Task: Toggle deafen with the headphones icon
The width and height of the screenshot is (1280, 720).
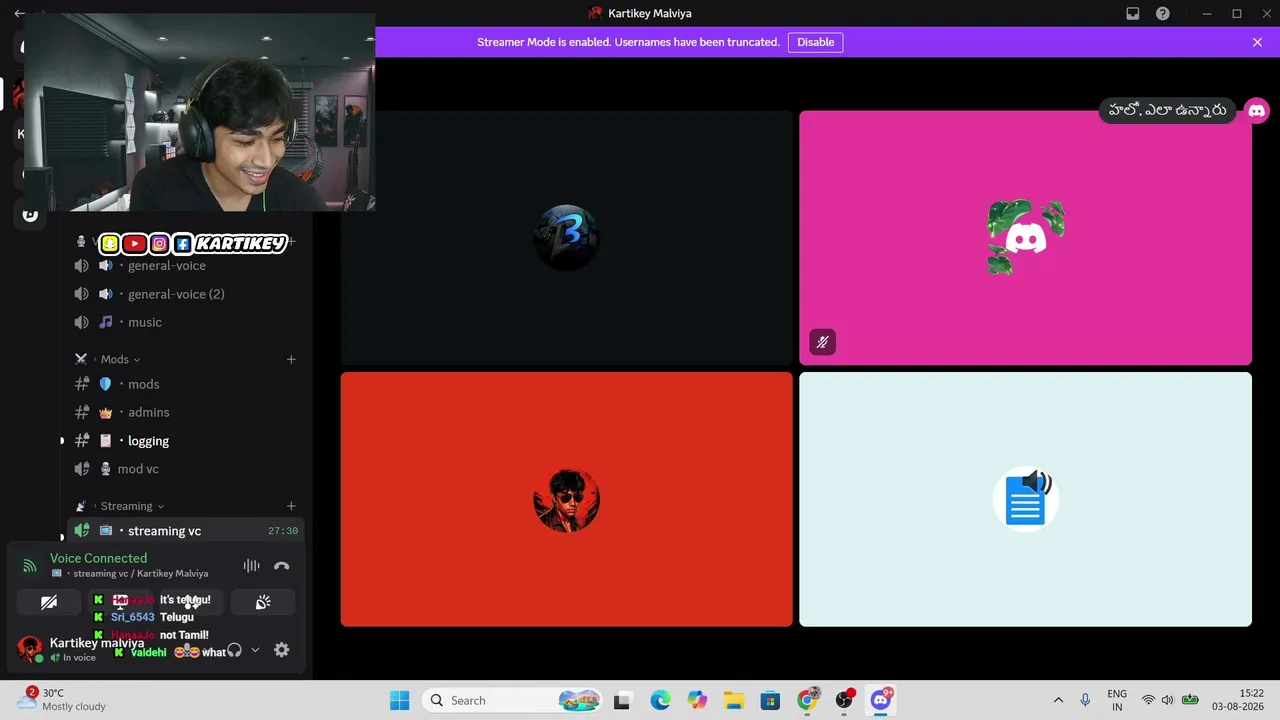Action: pos(234,650)
